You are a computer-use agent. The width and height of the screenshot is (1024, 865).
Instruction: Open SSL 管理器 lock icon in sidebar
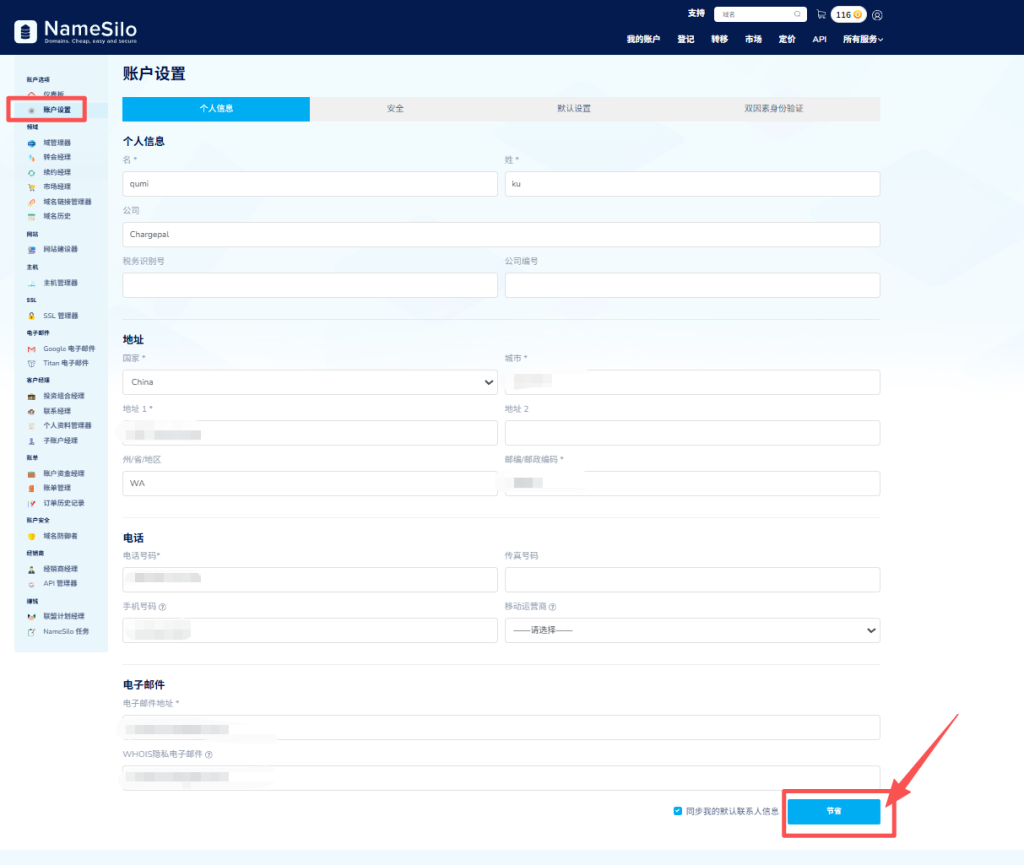coord(32,316)
